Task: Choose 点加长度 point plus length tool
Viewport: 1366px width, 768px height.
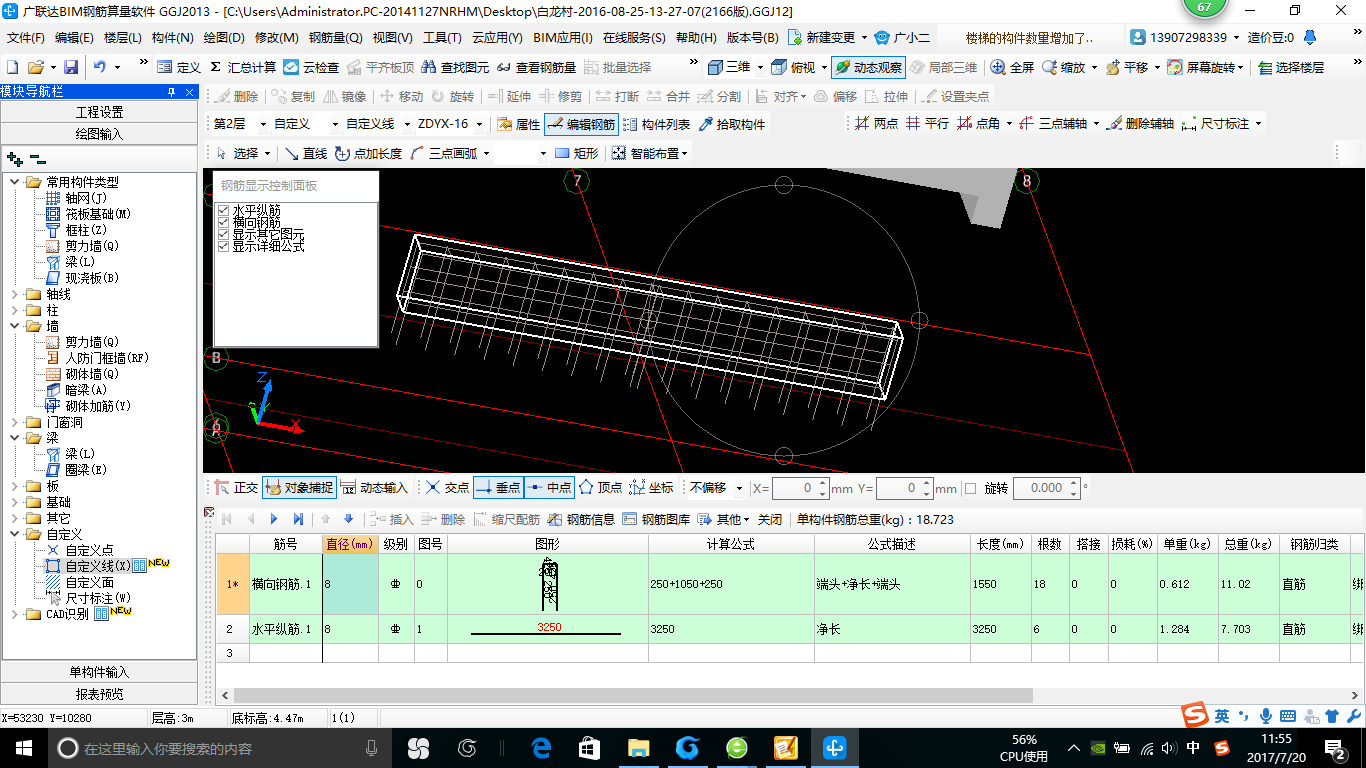Action: [x=368, y=153]
